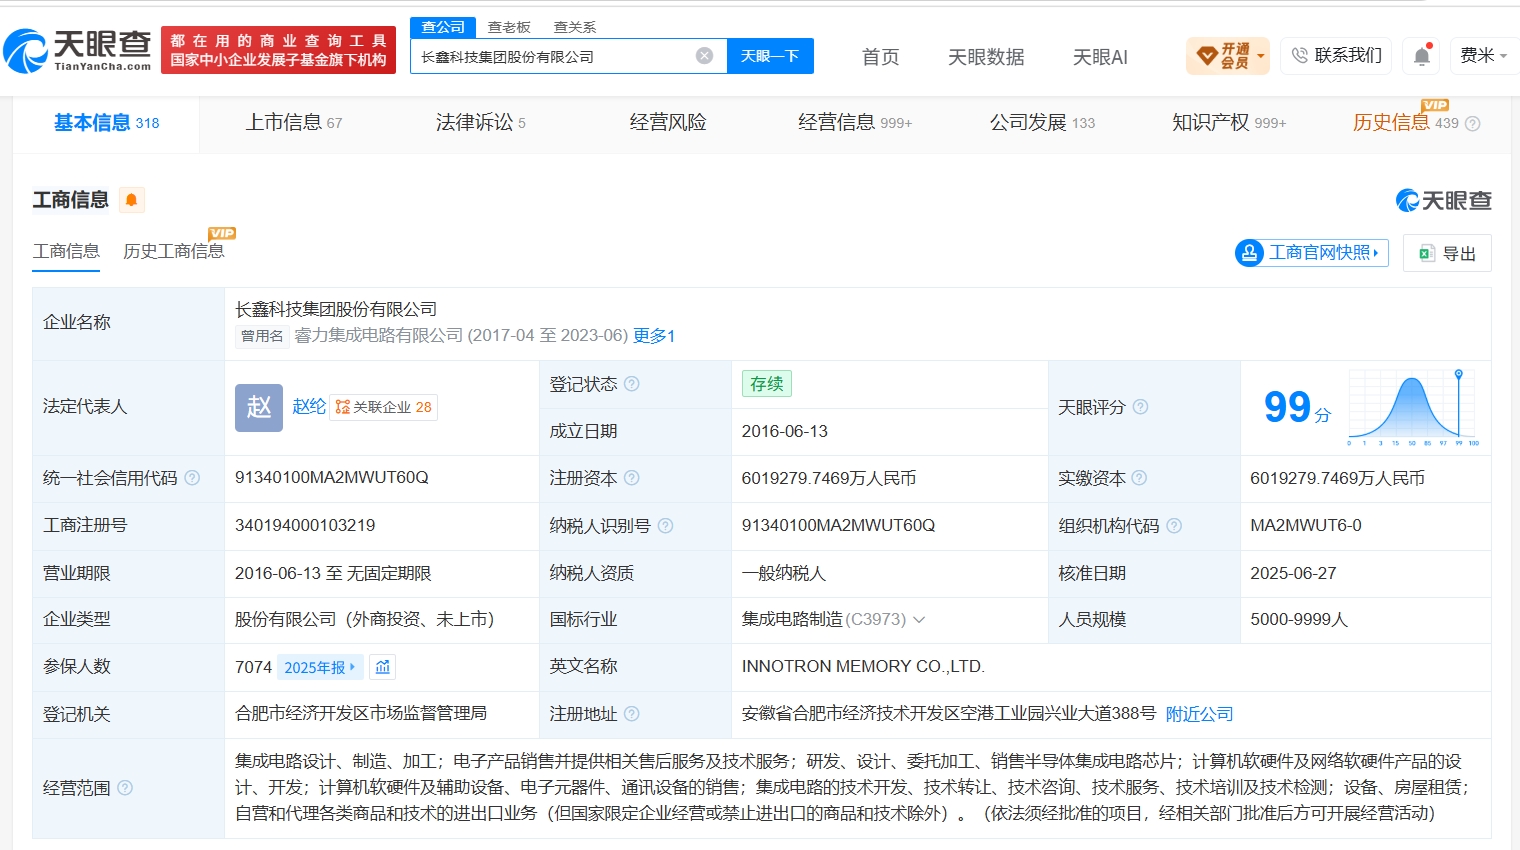
Task: Click the 99分 score value
Action: [1297, 407]
